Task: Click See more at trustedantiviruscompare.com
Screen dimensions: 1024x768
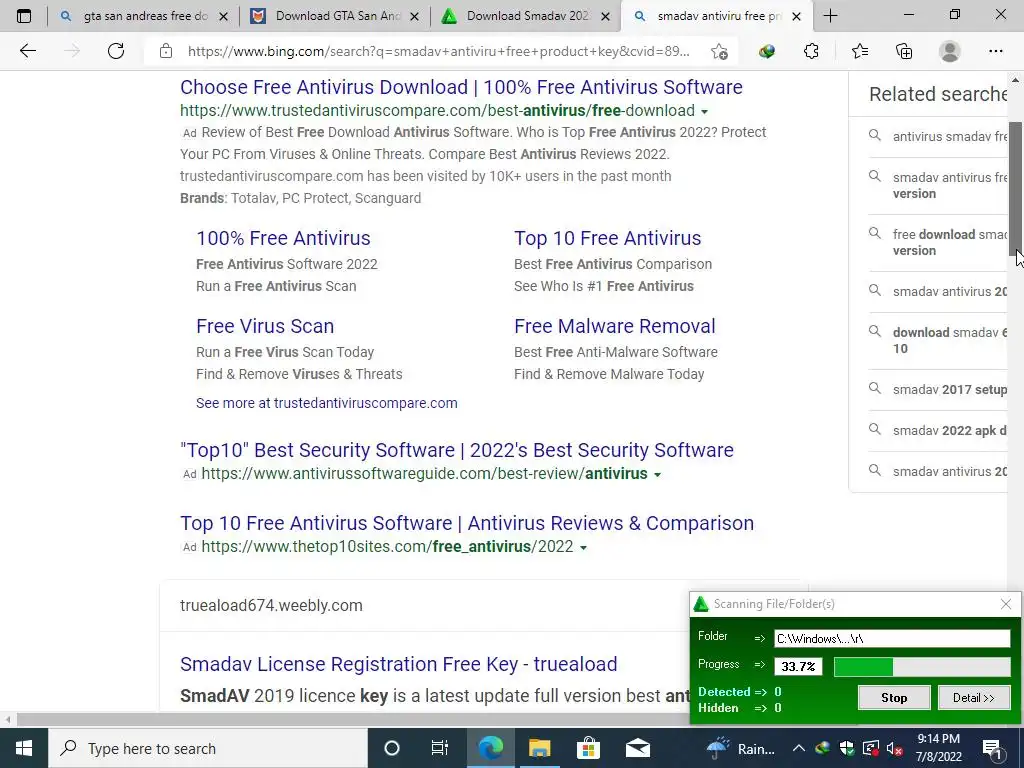Action: coord(327,403)
